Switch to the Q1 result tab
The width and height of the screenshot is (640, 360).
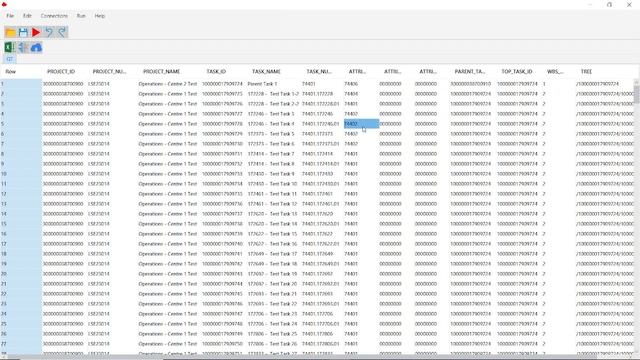(10, 59)
